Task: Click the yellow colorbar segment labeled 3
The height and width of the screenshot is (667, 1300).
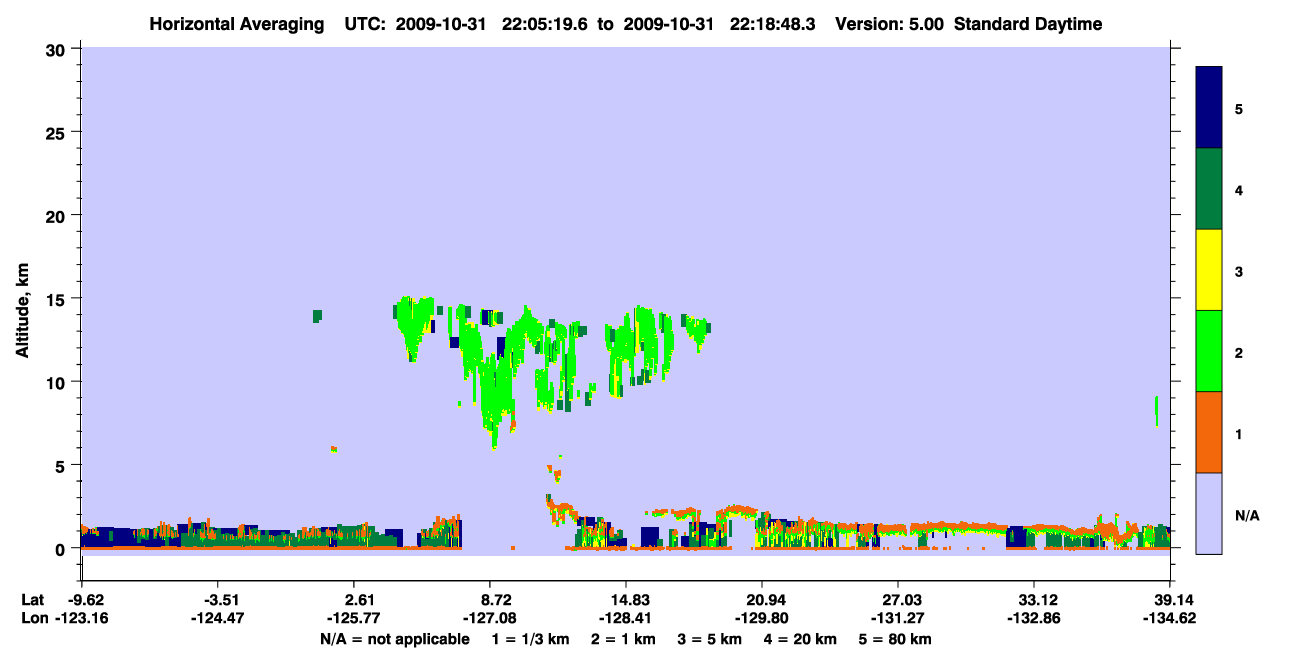Action: [x=1209, y=270]
